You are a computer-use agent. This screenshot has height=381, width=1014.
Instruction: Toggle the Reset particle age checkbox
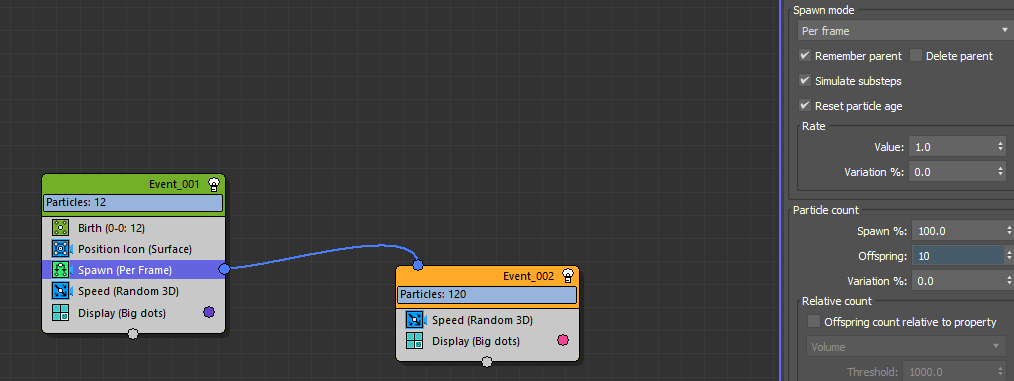[x=805, y=105]
